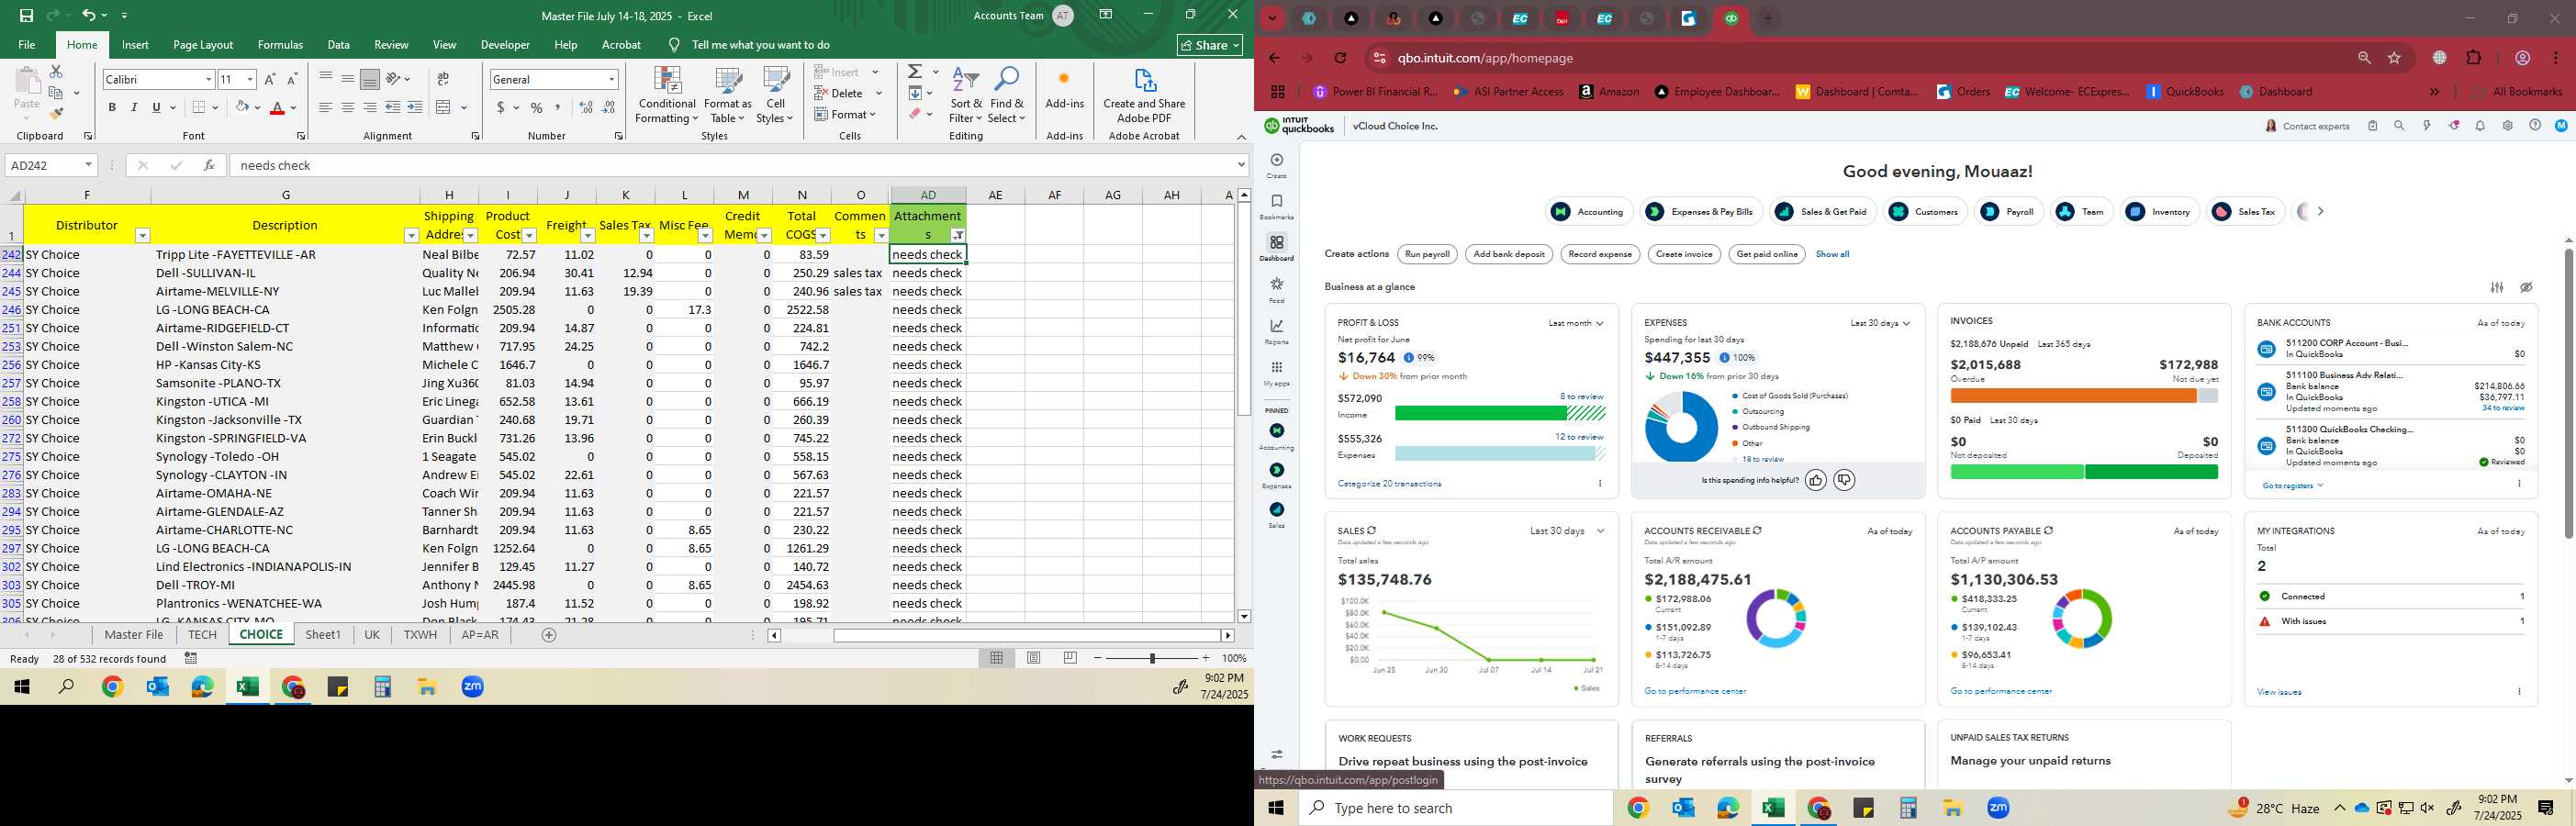
Task: Open the Page Layout ribbon tab
Action: tap(203, 45)
